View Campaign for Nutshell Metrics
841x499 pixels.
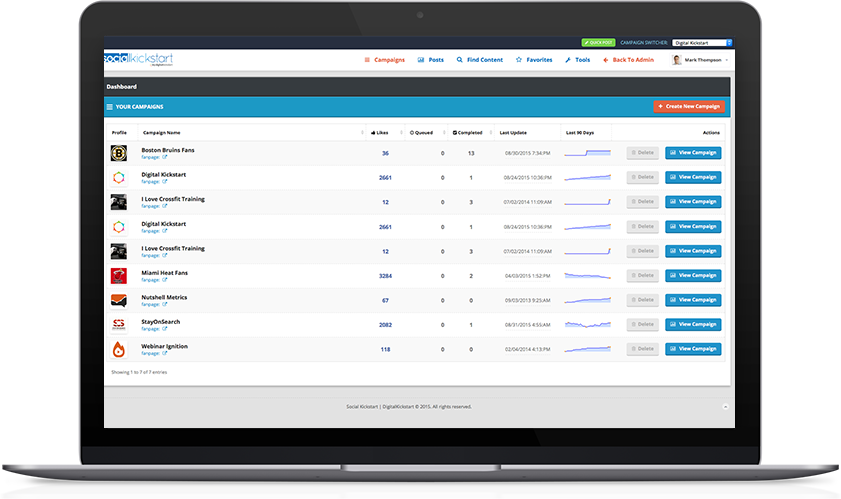tap(693, 300)
